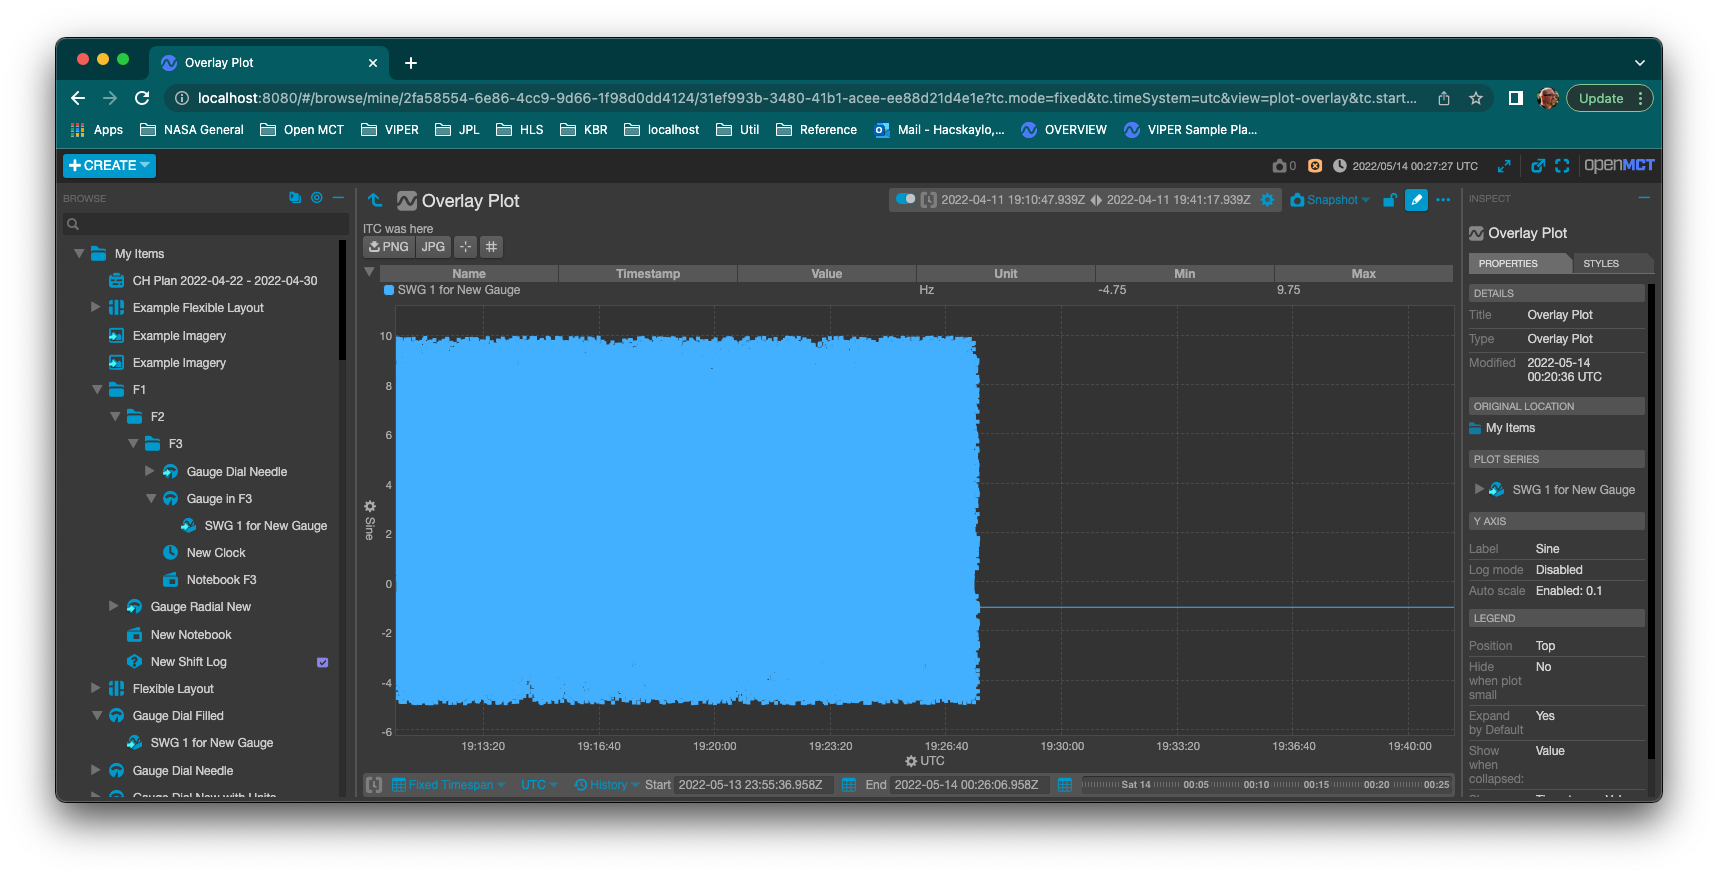Screen dimensions: 1718x876
Task: Open the UTC time system dropdown
Action: click(x=539, y=785)
